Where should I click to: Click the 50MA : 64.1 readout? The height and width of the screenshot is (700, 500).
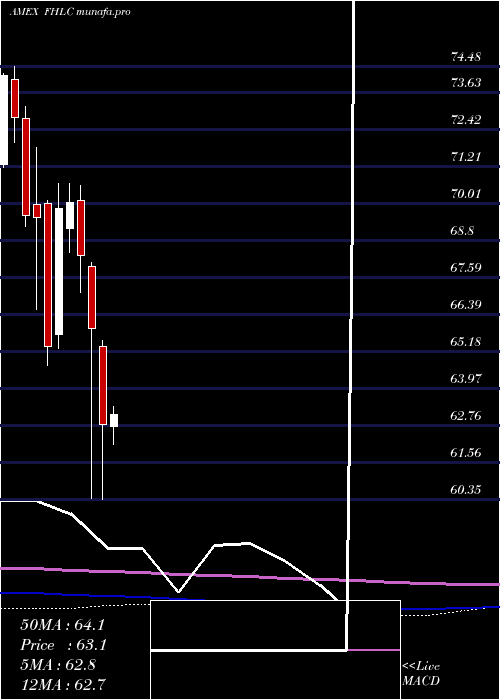pyautogui.click(x=62, y=625)
